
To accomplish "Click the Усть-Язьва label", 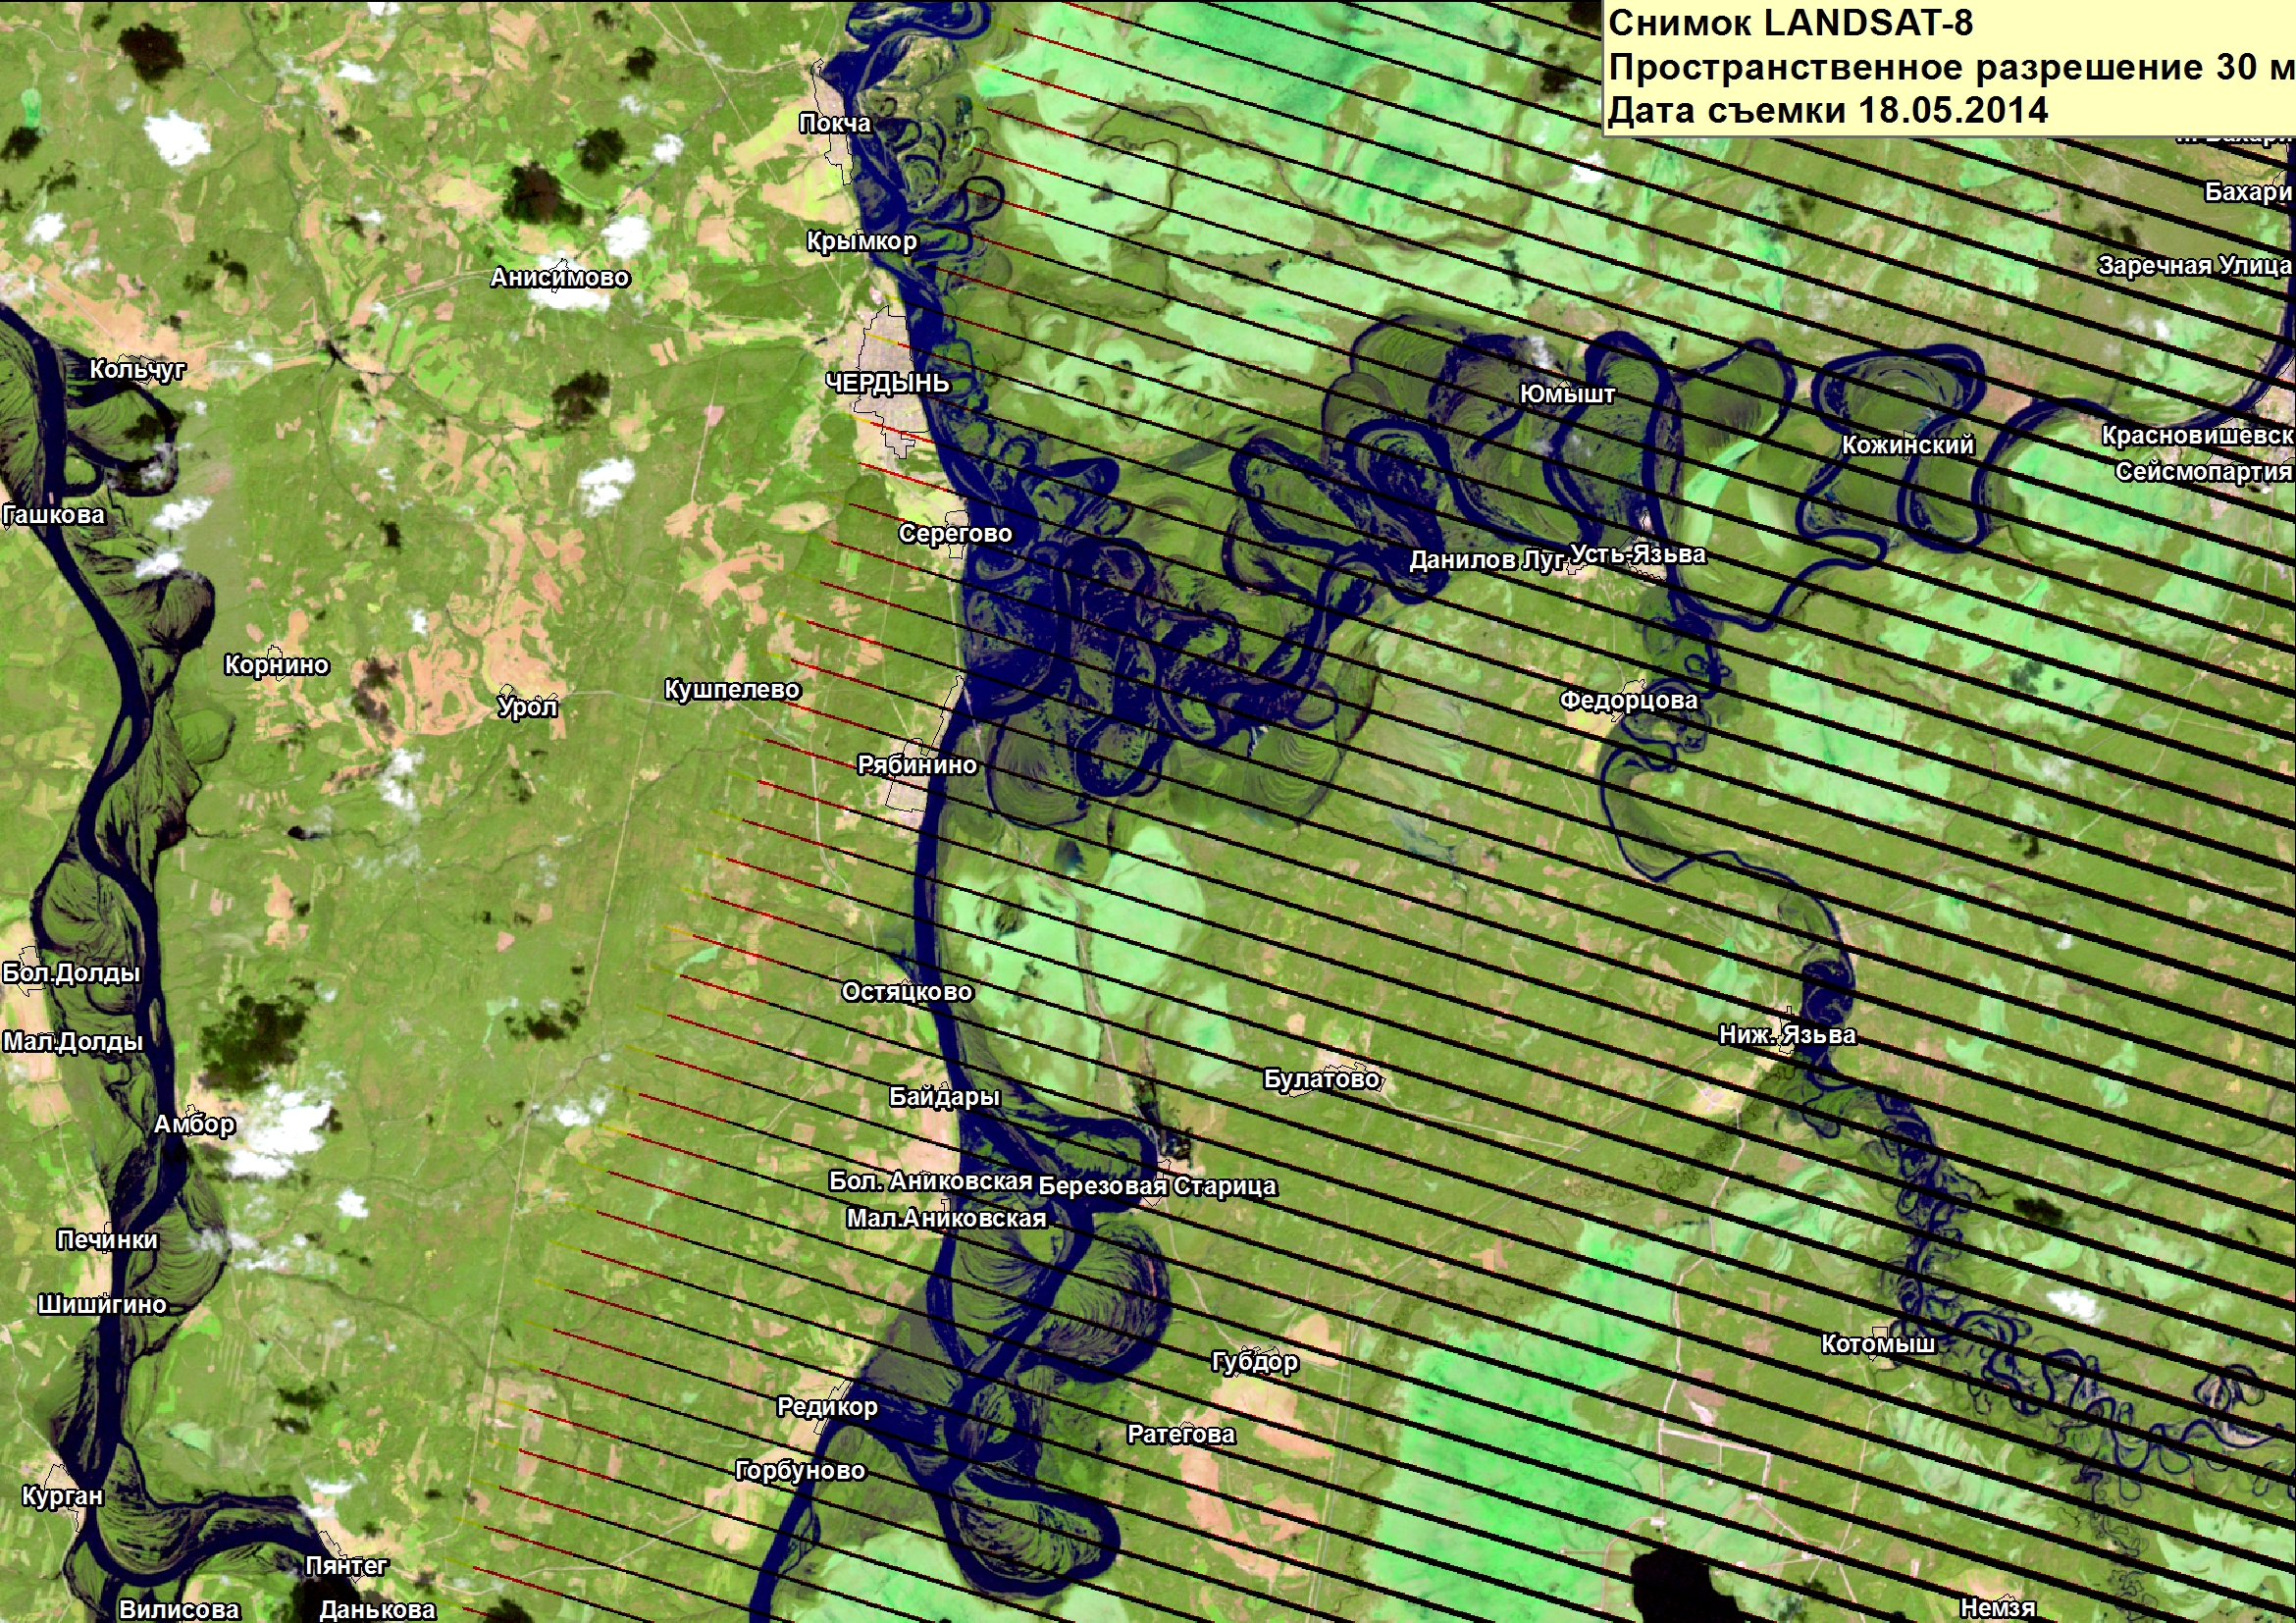I will [1638, 555].
